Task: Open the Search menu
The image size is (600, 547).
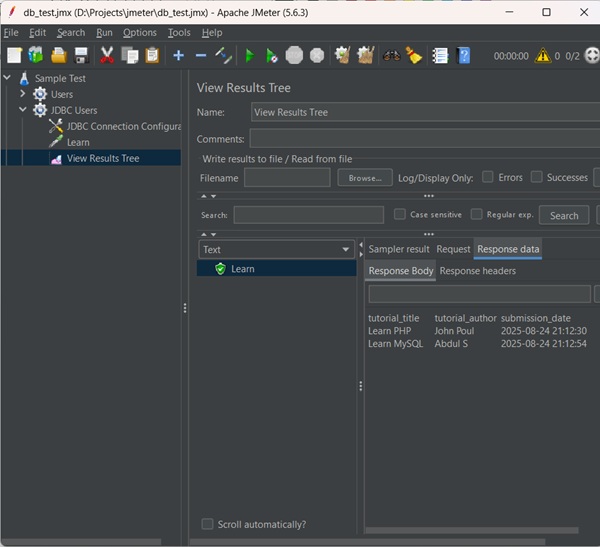Action: (x=71, y=33)
